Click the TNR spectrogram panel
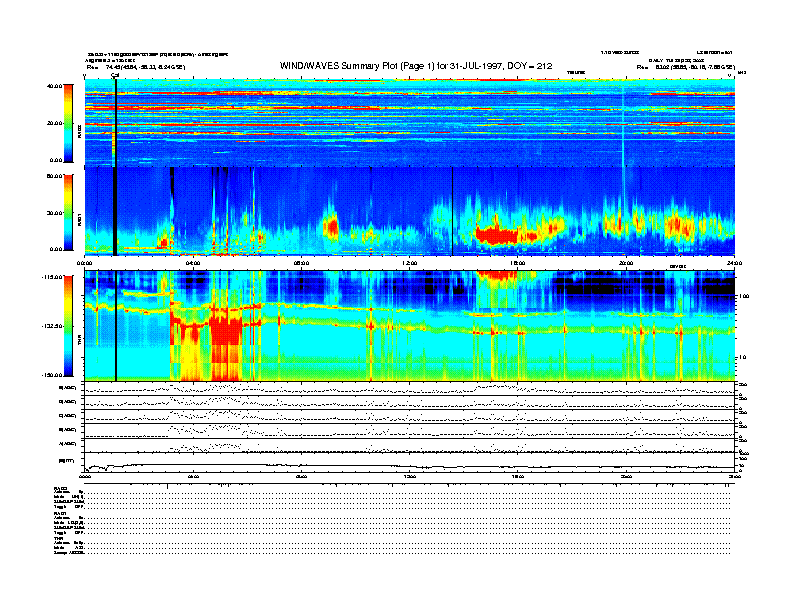Image resolution: width=792 pixels, height=612 pixels. [410, 325]
